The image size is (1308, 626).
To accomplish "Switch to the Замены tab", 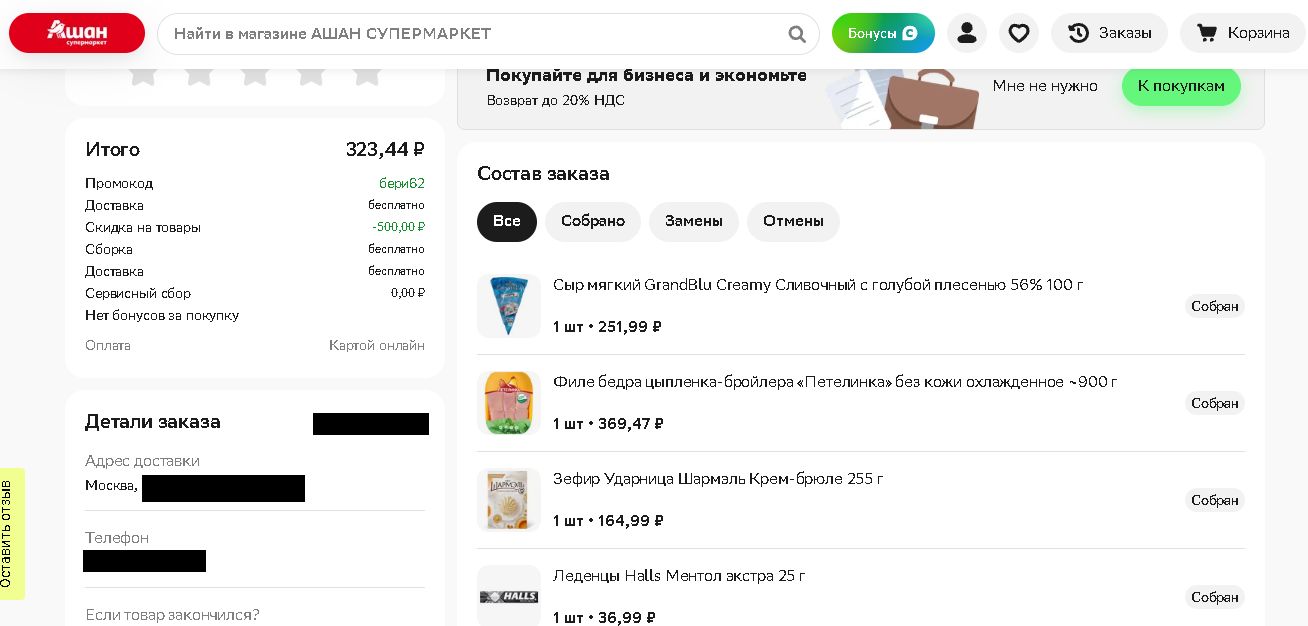I will 693,221.
